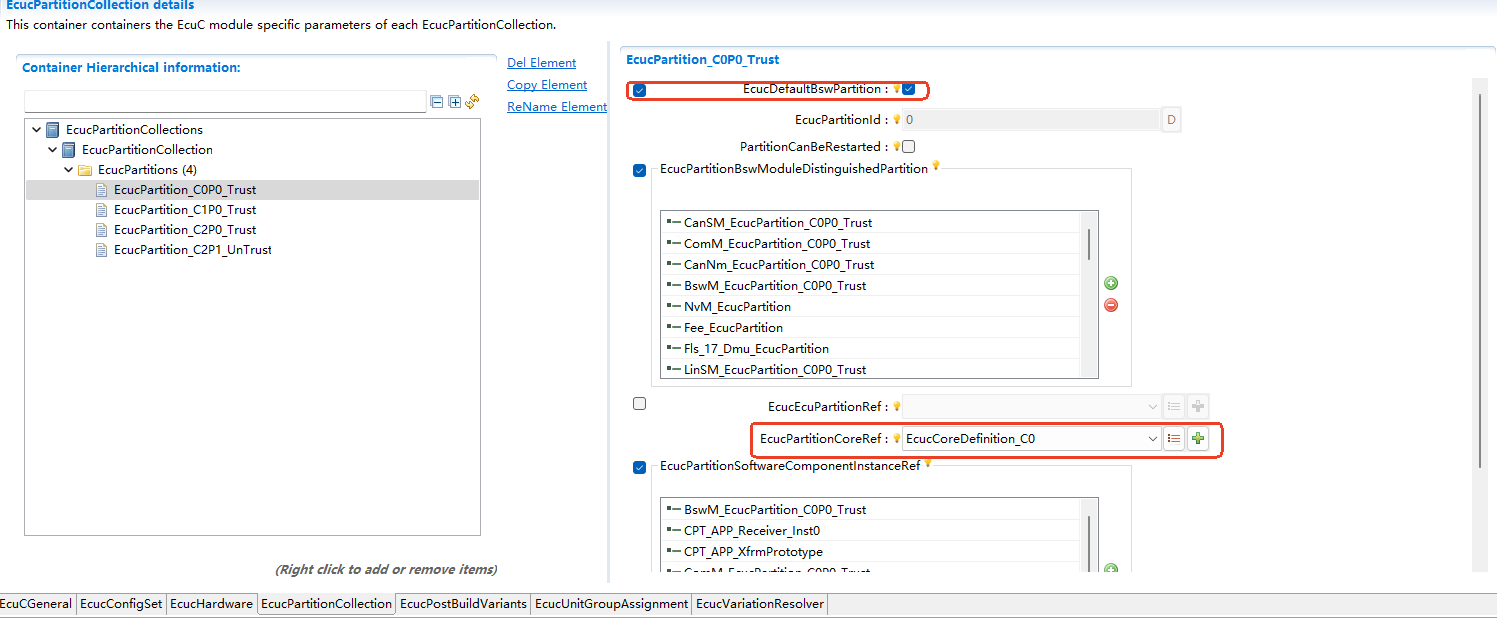Click the D button beside EcucPartitionId
Screen dimensions: 1497x618
(1171, 120)
